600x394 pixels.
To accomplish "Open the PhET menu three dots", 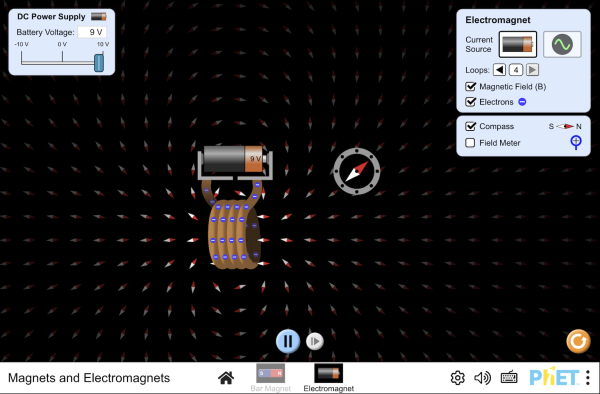I will [588, 378].
